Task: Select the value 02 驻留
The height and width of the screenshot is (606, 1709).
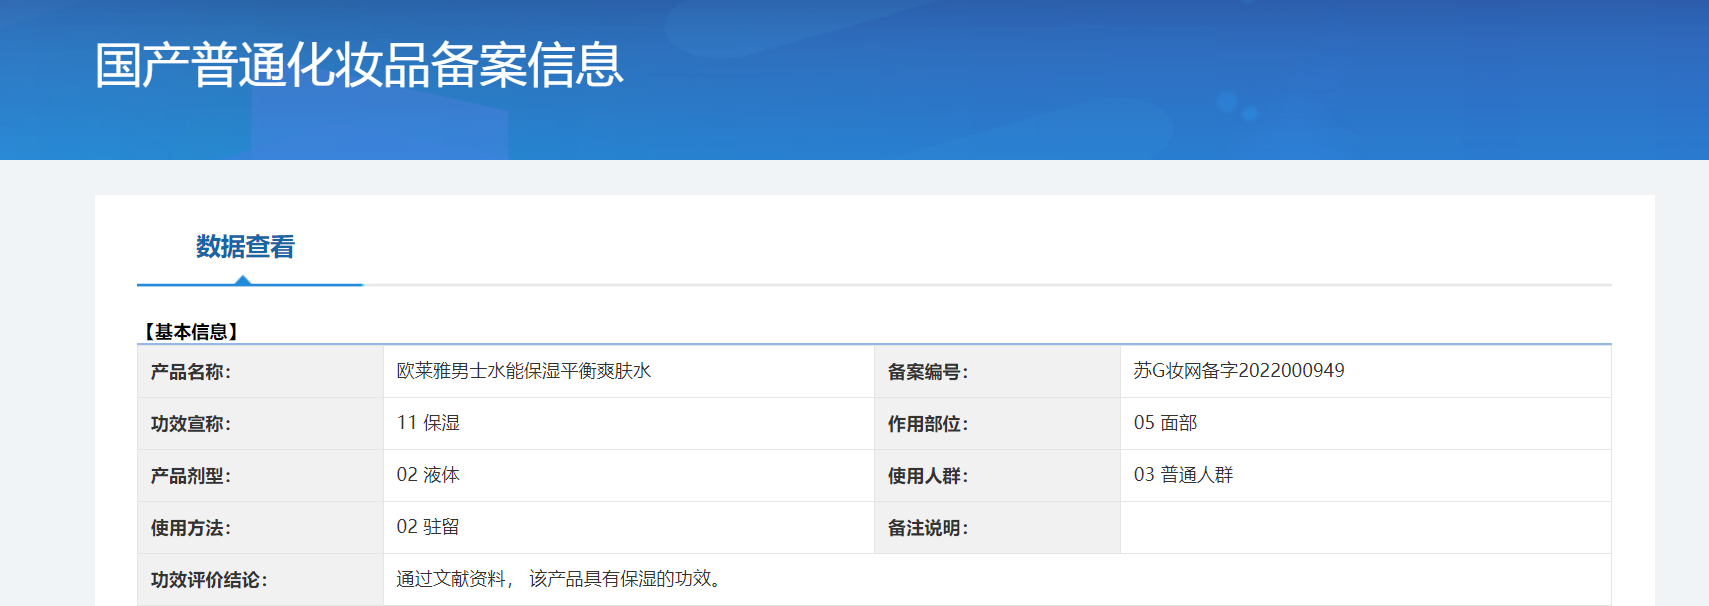Action: click(428, 527)
